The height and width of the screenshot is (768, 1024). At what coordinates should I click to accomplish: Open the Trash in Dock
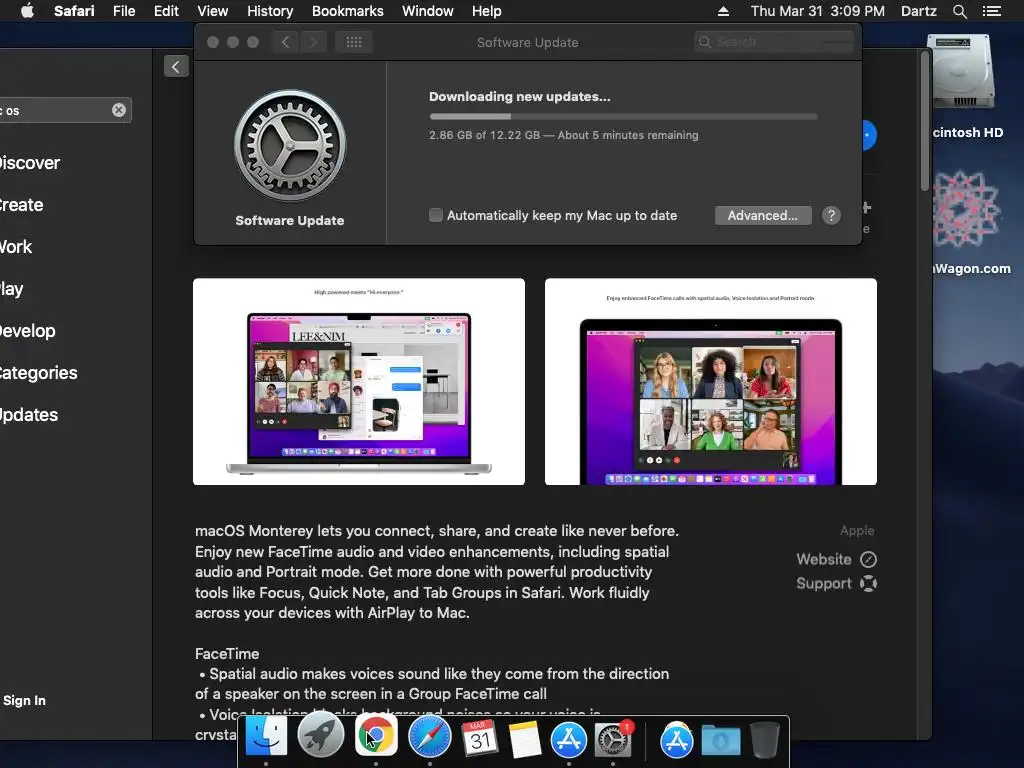point(764,739)
